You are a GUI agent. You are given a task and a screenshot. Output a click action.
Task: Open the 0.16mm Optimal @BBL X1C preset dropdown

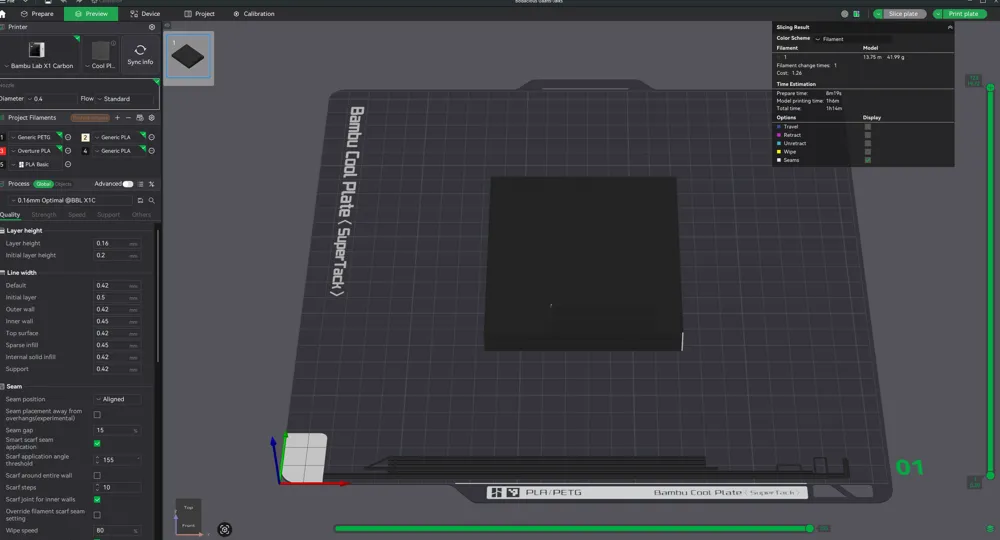pos(71,200)
